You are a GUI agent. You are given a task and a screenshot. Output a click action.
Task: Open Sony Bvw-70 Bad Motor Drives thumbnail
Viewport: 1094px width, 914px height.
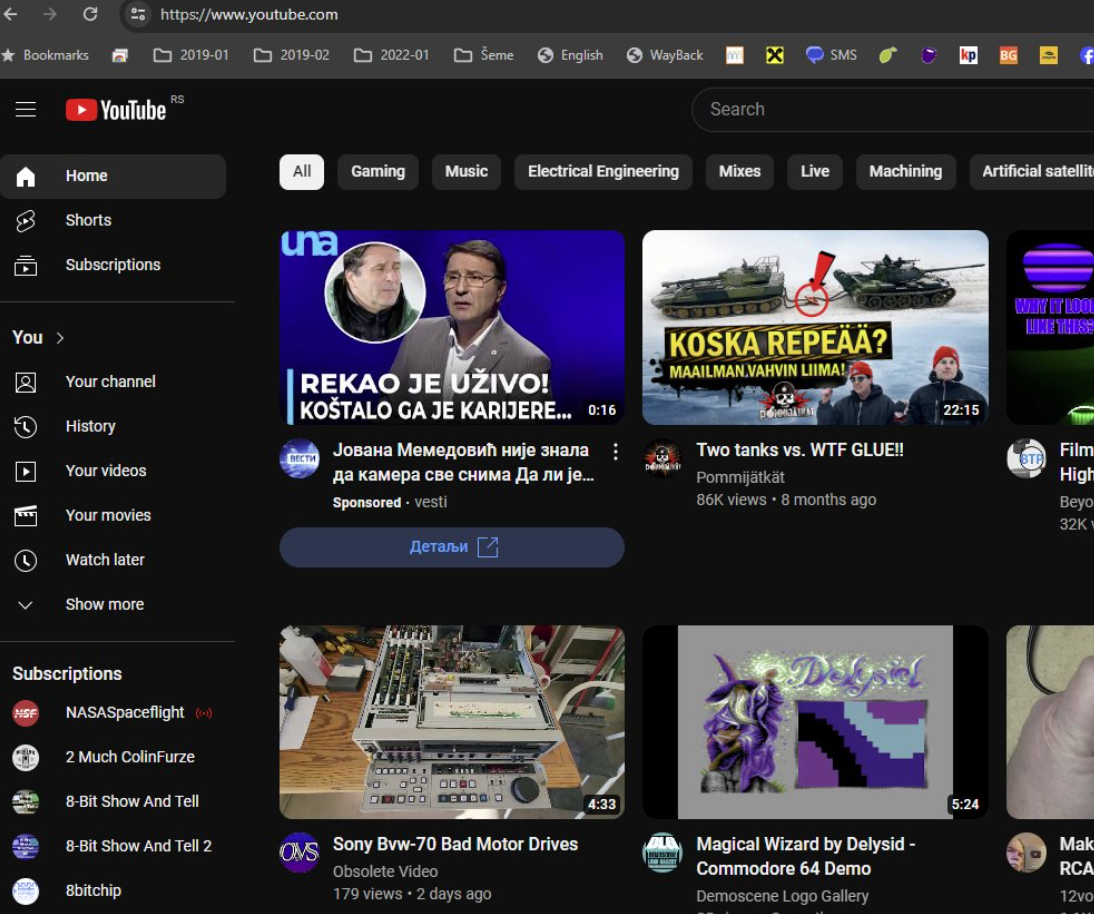pos(452,721)
